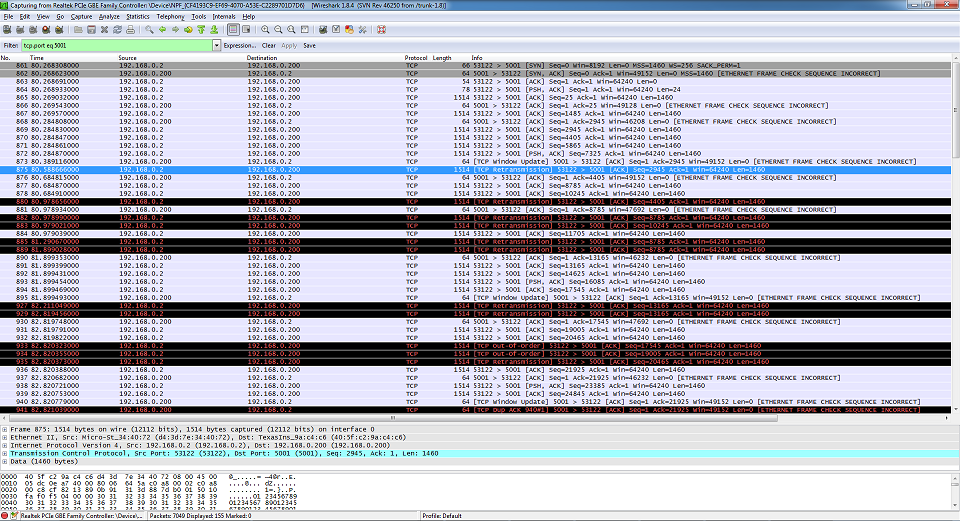Open the Capture menu
Screen dimensions: 960x521
[81, 17]
